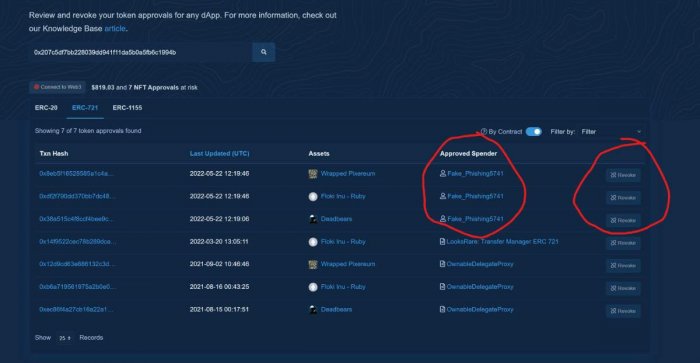Open the txn hash link in the 2022-05-22 12:19:46 Floki Inu row
This screenshot has width=700, height=363.
76,196
